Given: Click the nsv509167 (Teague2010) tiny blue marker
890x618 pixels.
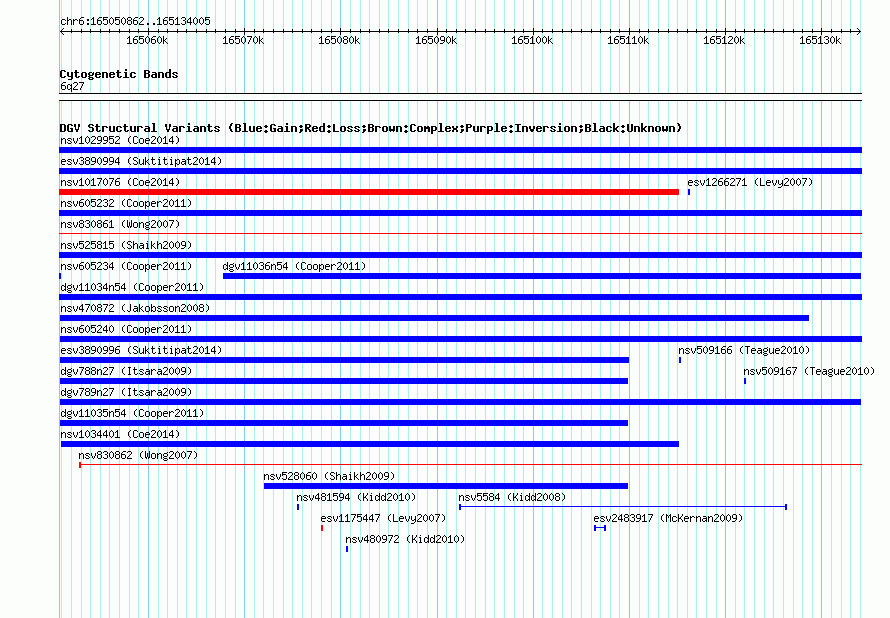Looking at the screenshot, I should tap(745, 381).
